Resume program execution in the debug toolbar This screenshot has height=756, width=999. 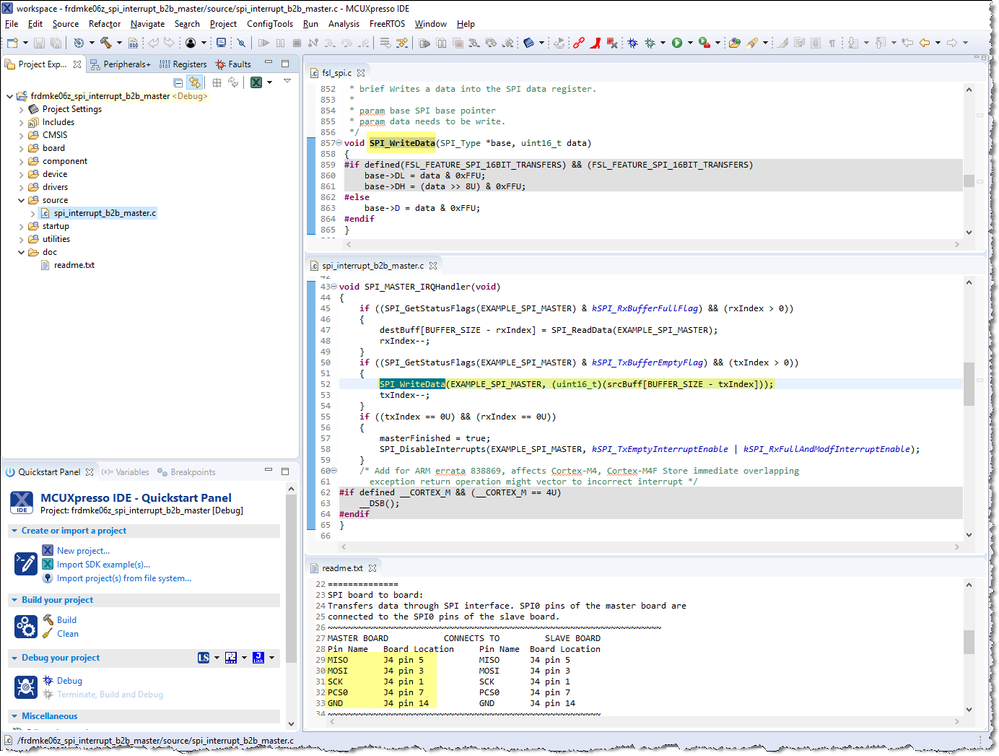point(263,44)
